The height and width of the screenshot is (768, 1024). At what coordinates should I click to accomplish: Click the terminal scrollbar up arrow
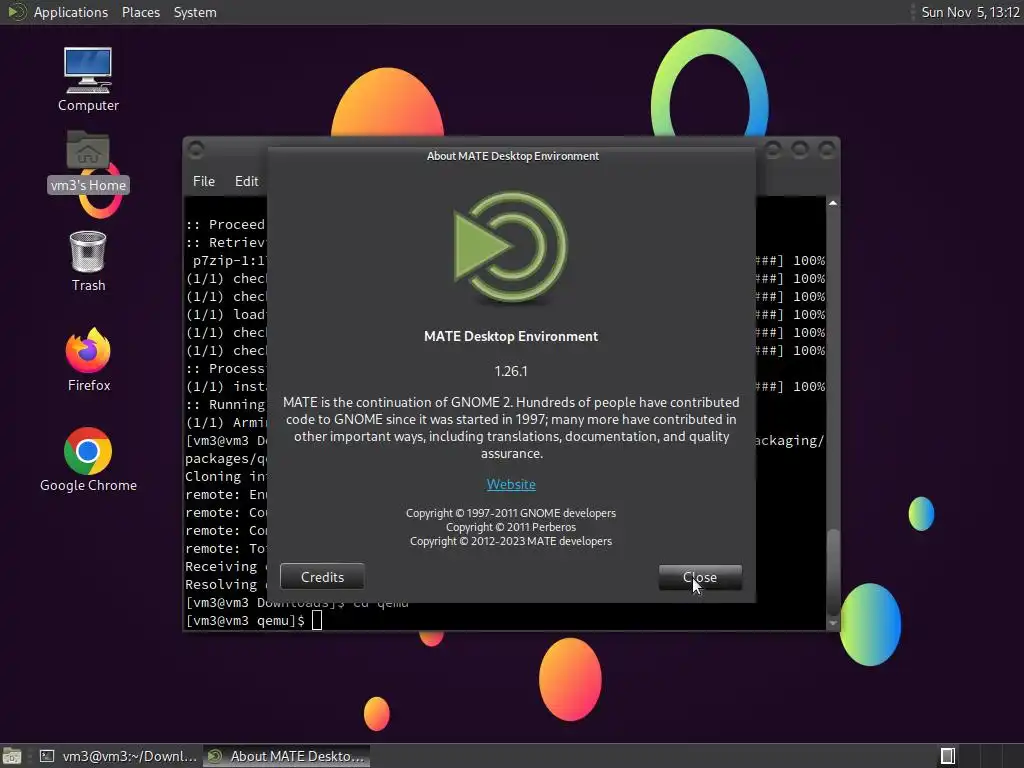pos(833,203)
